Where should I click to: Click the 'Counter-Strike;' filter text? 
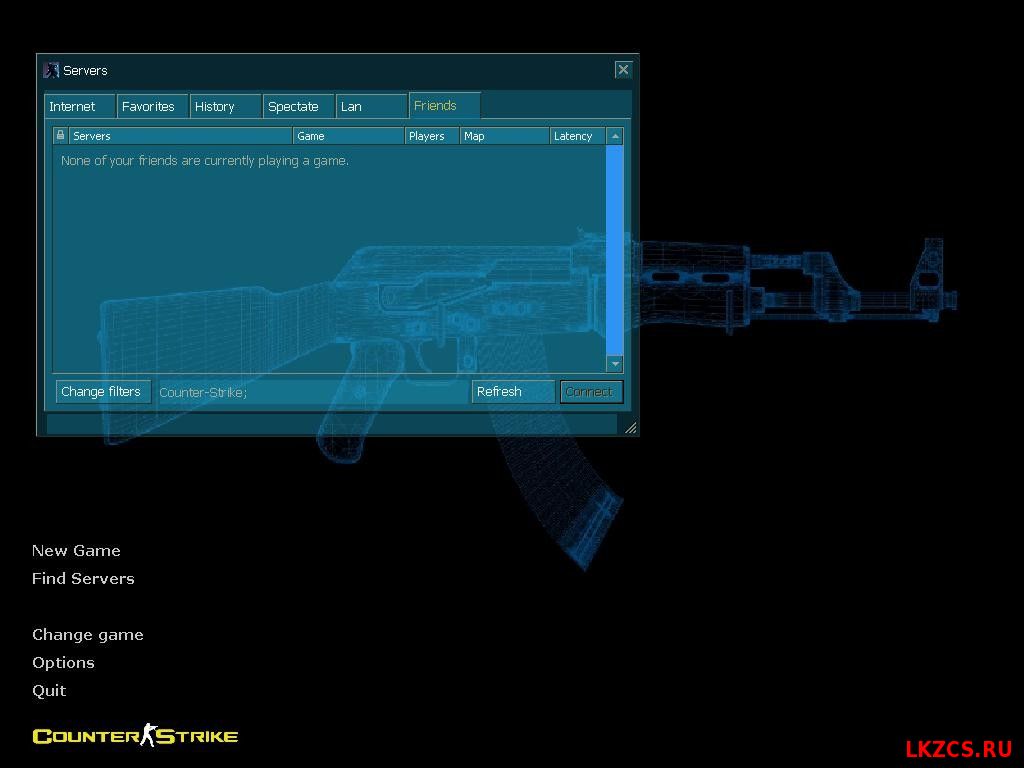click(x=203, y=392)
